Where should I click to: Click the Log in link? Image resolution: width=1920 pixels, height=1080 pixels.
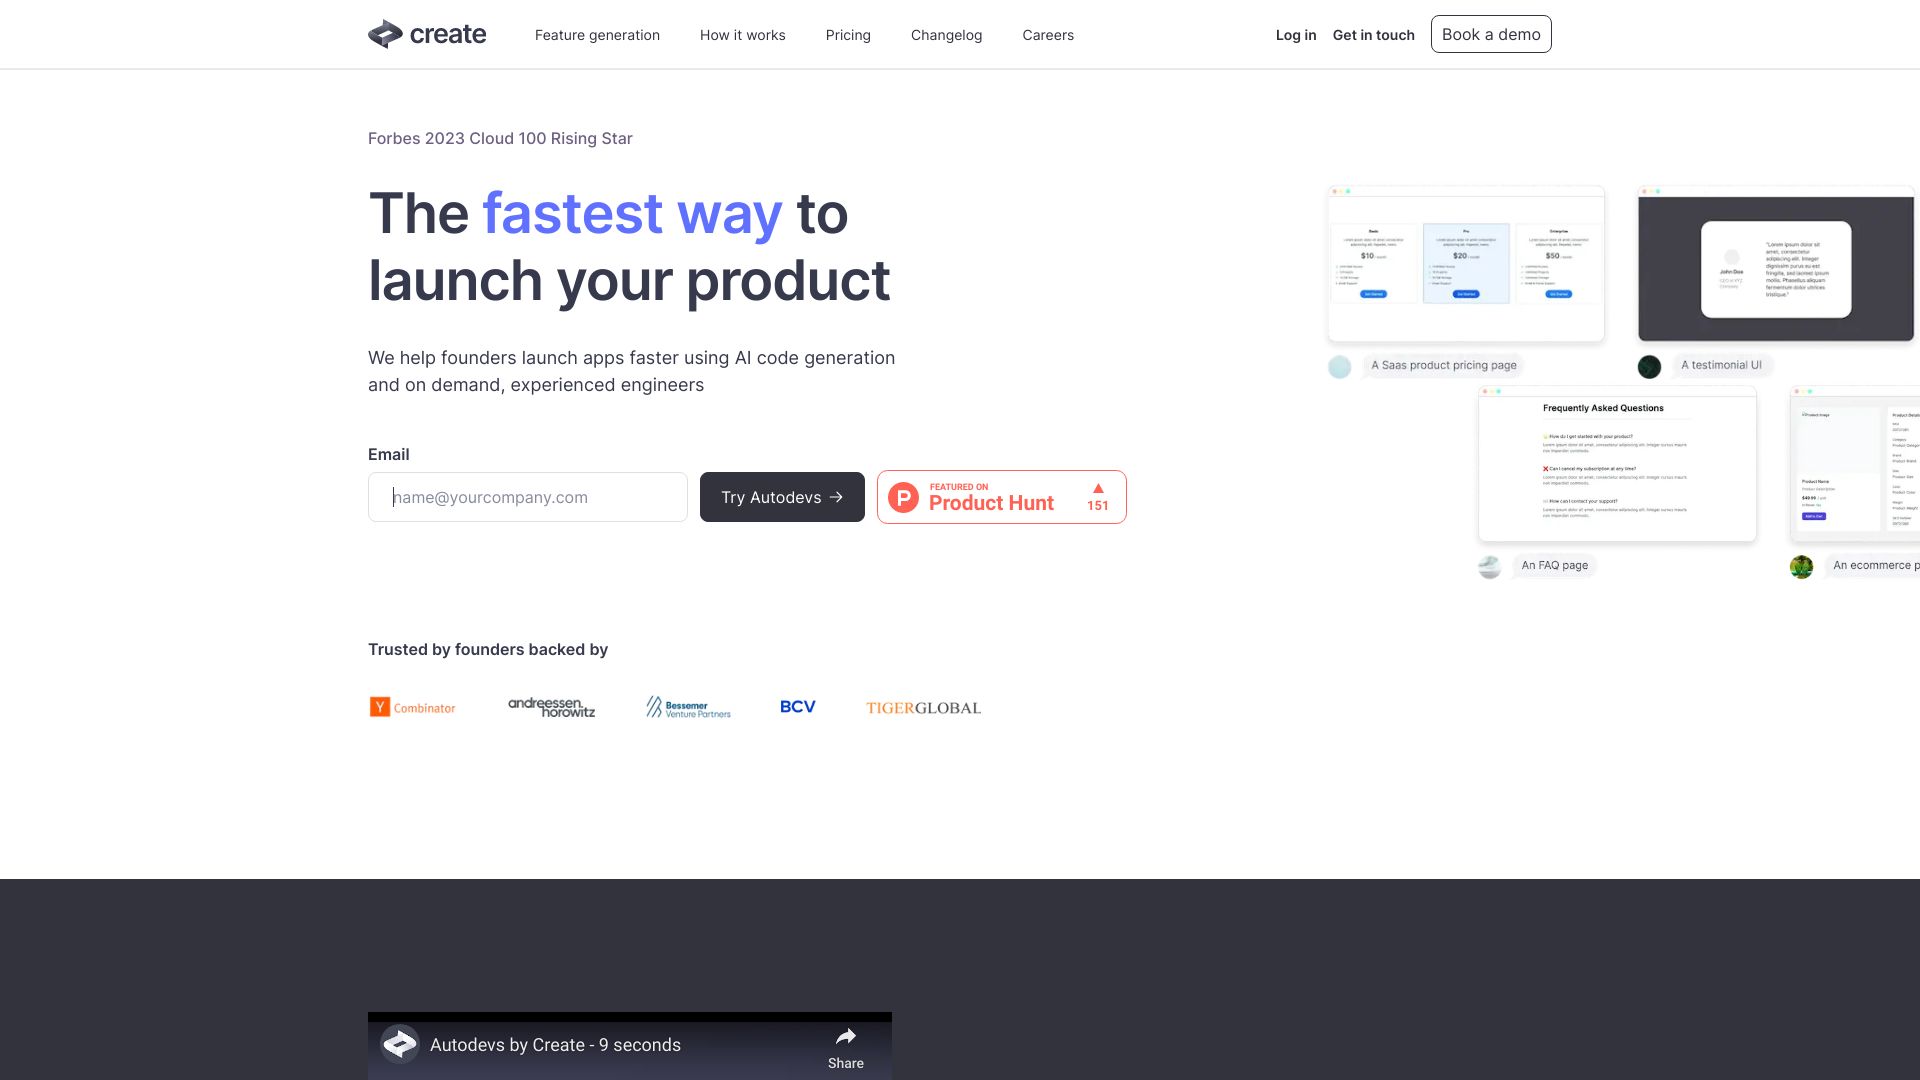coord(1294,34)
